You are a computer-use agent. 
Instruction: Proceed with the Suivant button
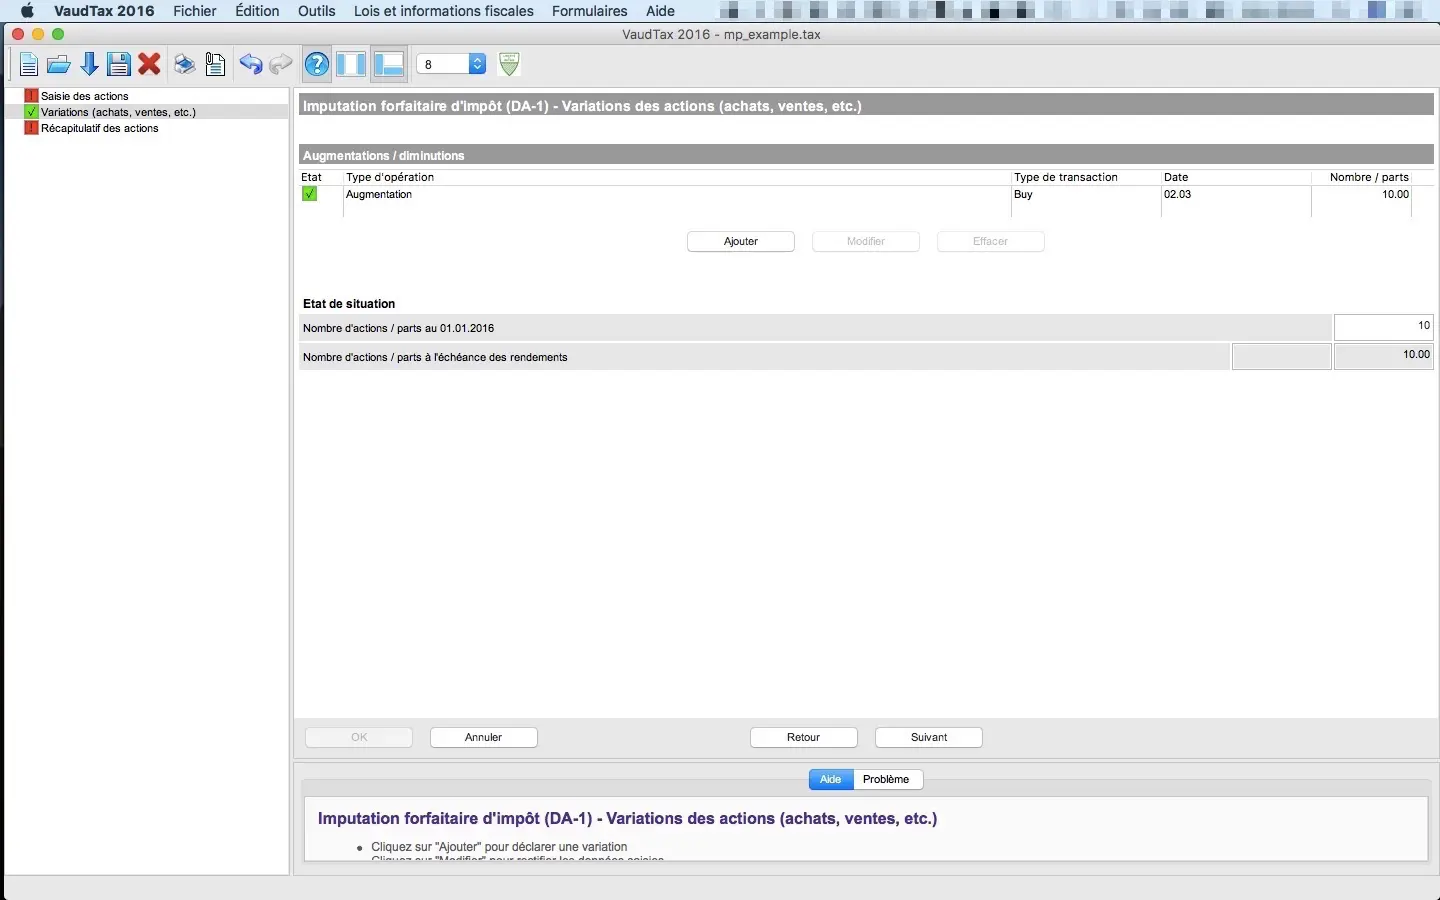point(929,737)
